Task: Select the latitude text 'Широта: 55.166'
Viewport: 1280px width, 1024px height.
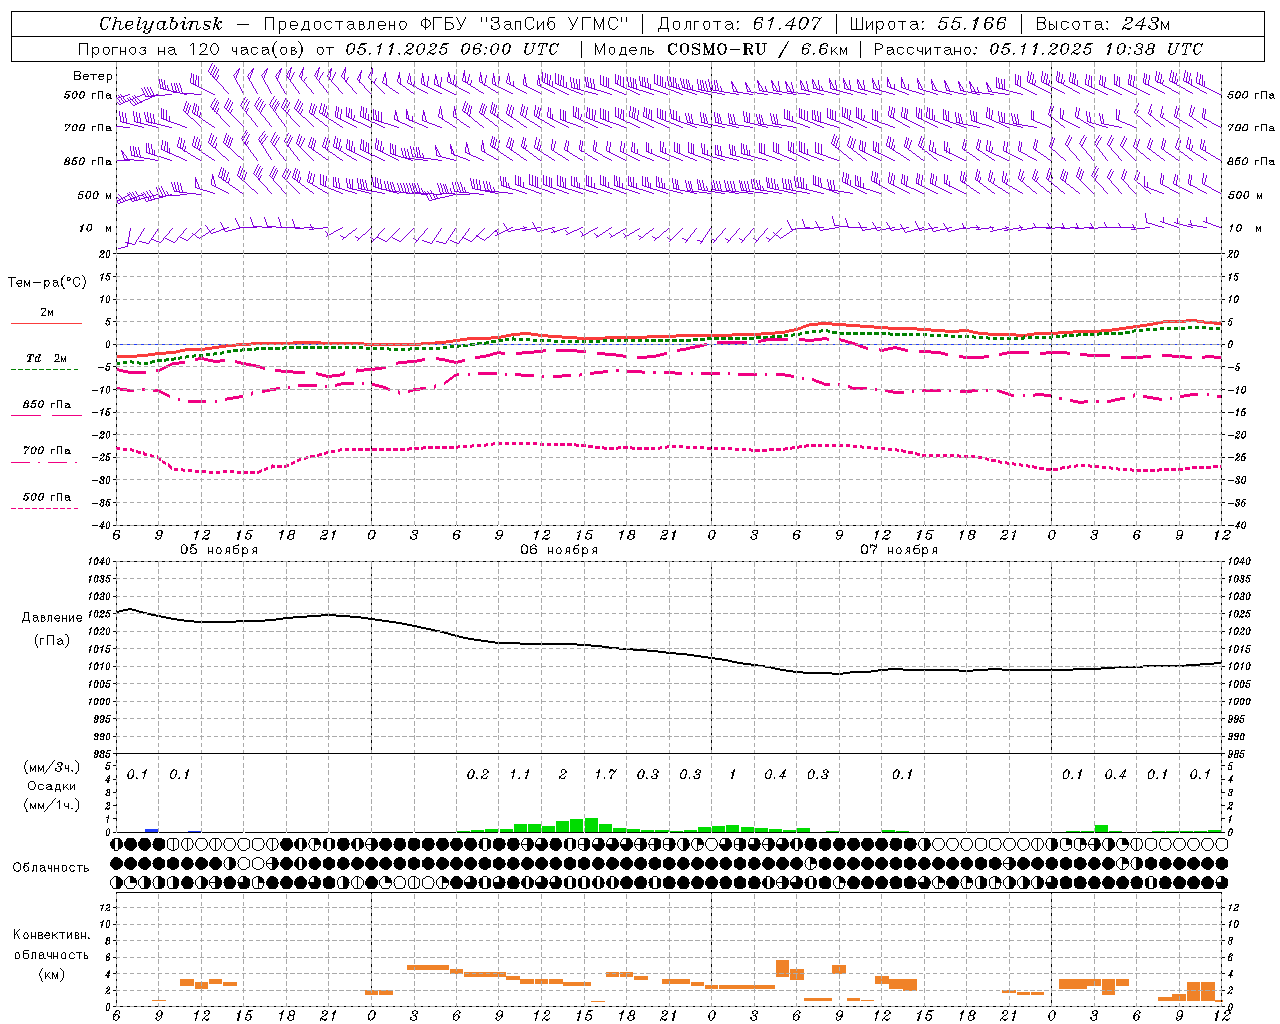Action: pos(927,24)
